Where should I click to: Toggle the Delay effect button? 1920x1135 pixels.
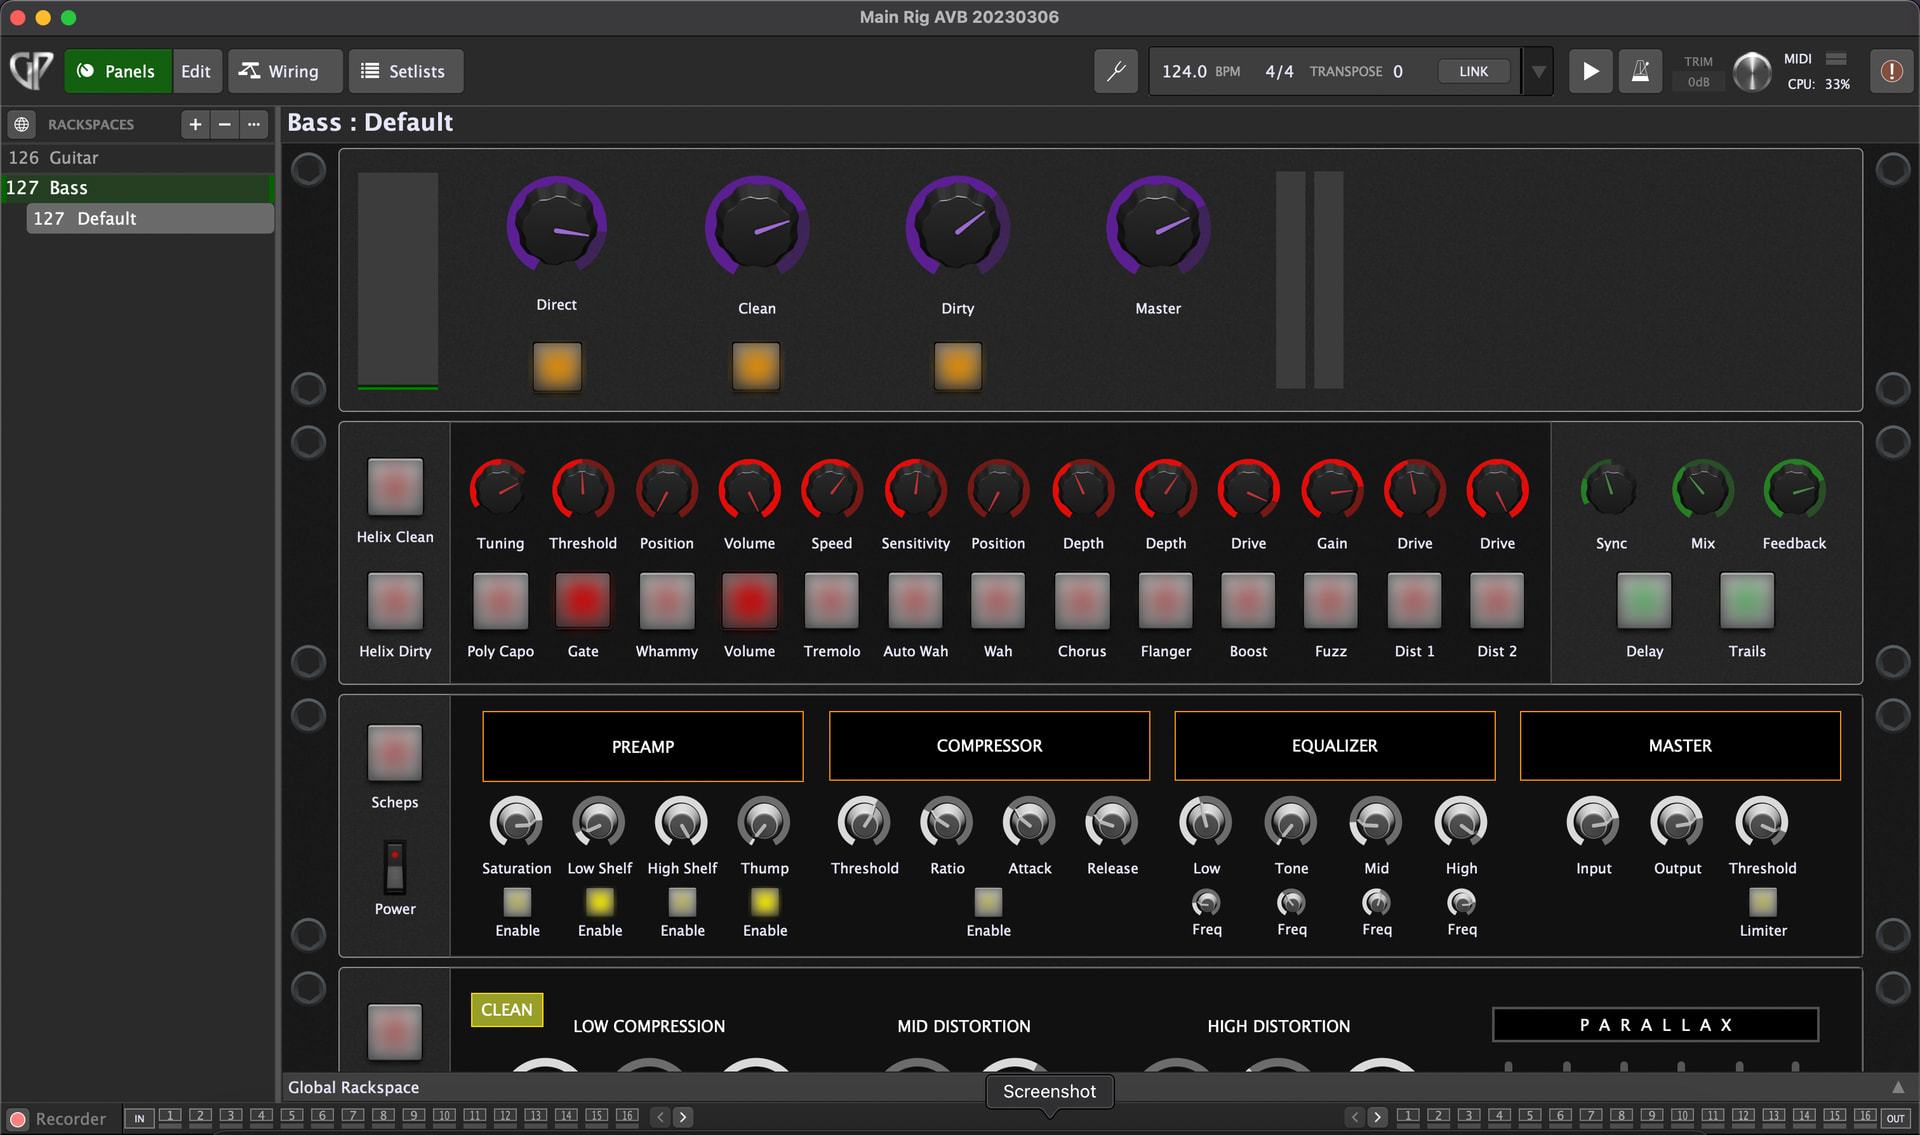point(1644,600)
